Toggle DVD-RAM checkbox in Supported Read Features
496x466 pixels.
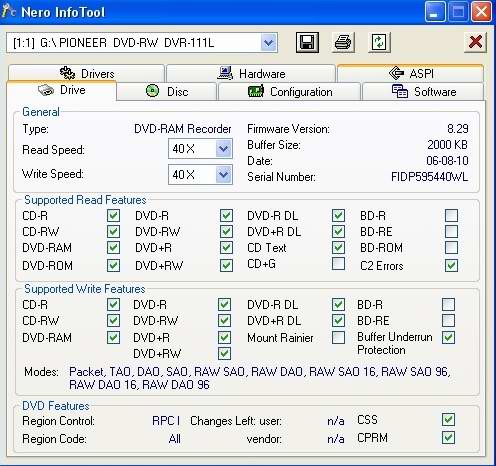click(113, 248)
